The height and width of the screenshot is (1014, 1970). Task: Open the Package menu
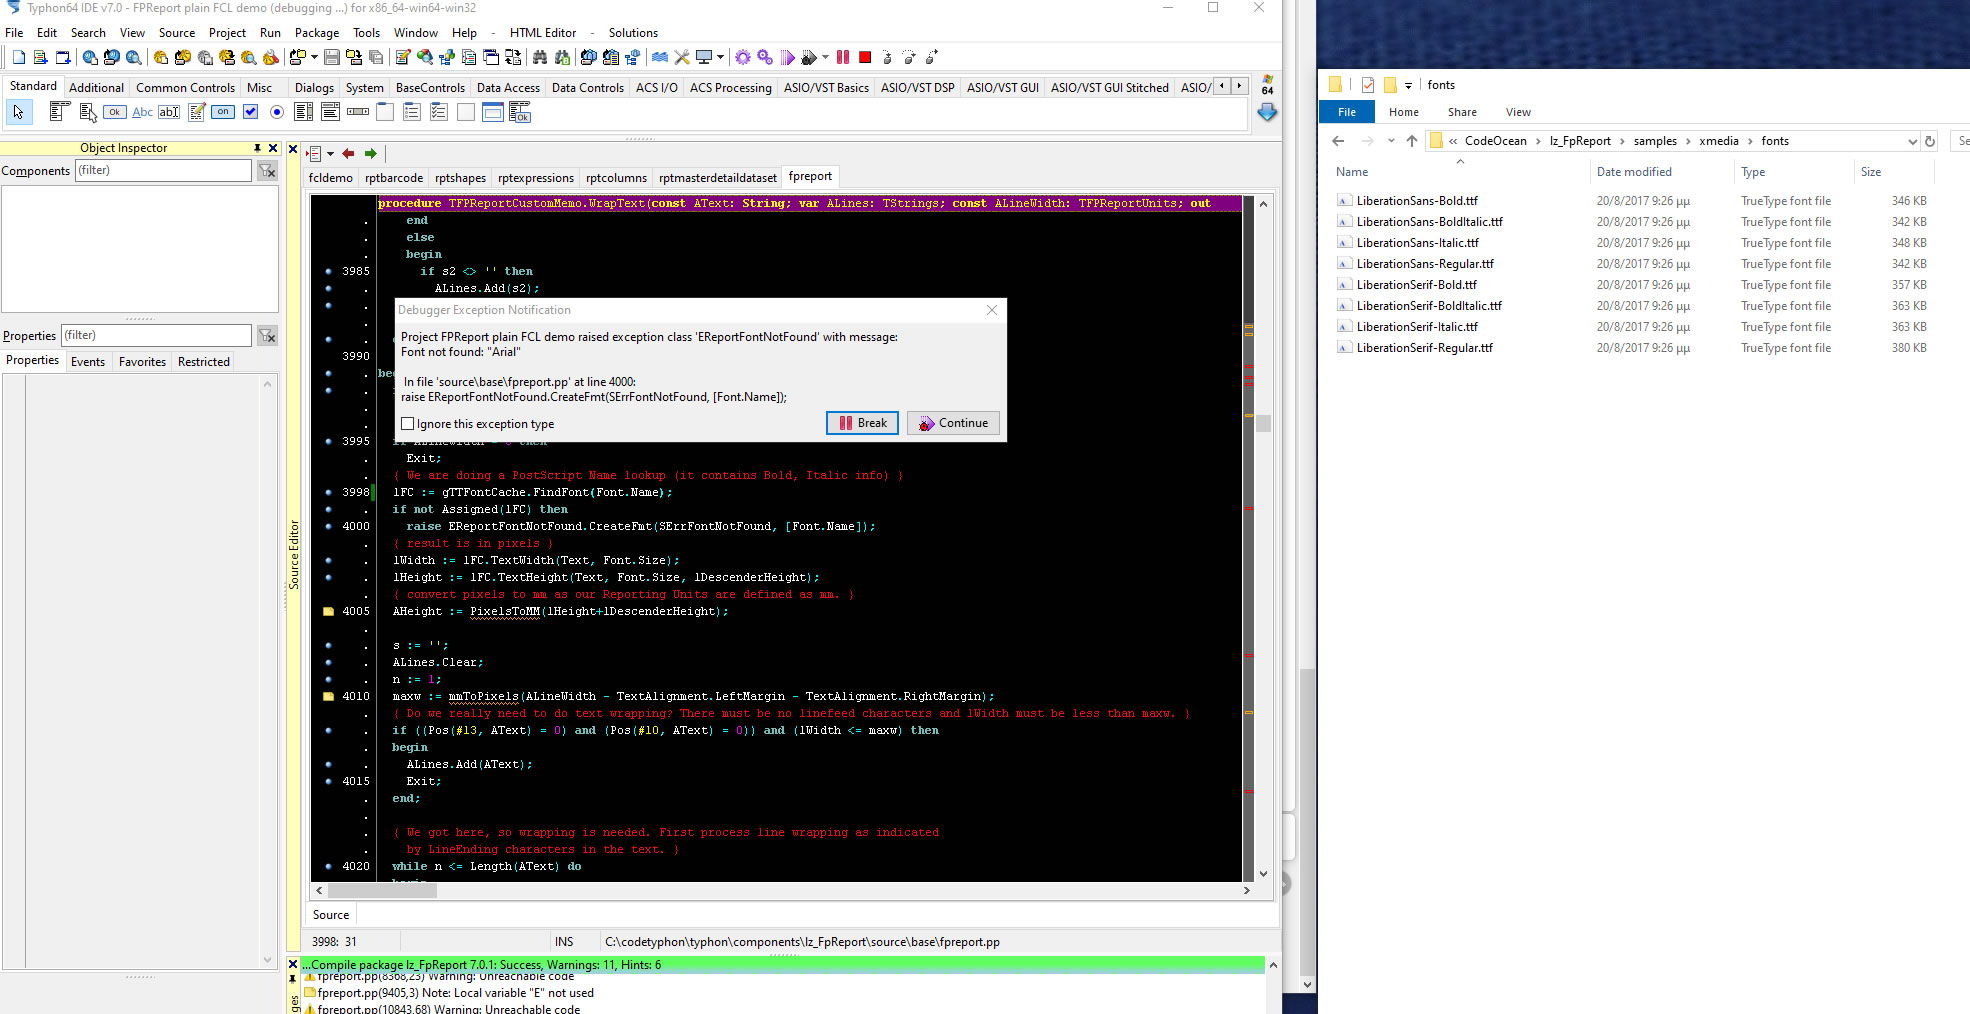317,33
